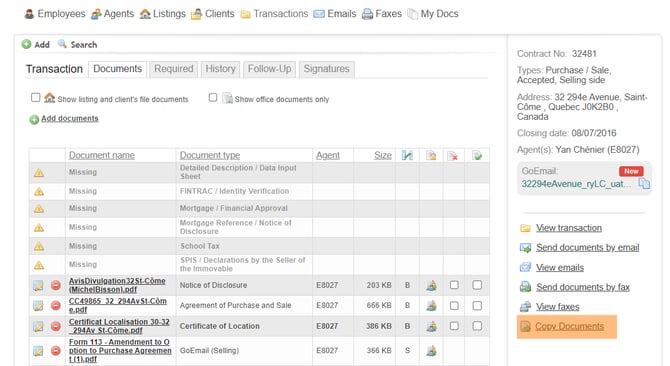This screenshot has height=366, width=670.
Task: Tick delete checkbox for Certificate of Location
Action: tap(454, 326)
